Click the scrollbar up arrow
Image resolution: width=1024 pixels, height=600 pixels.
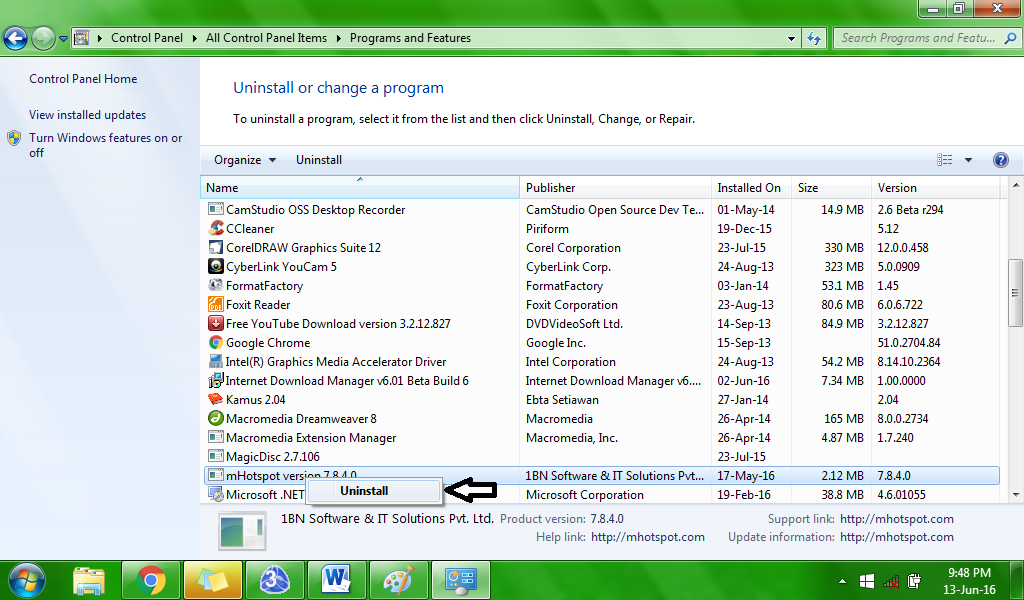tap(1016, 186)
